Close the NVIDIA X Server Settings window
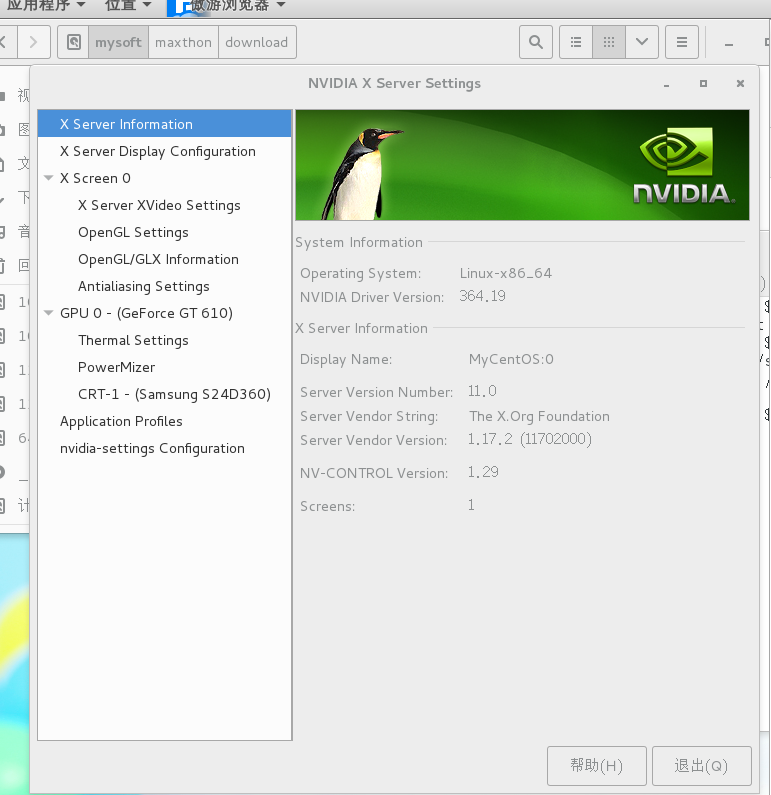The width and height of the screenshot is (771, 795). click(x=740, y=83)
